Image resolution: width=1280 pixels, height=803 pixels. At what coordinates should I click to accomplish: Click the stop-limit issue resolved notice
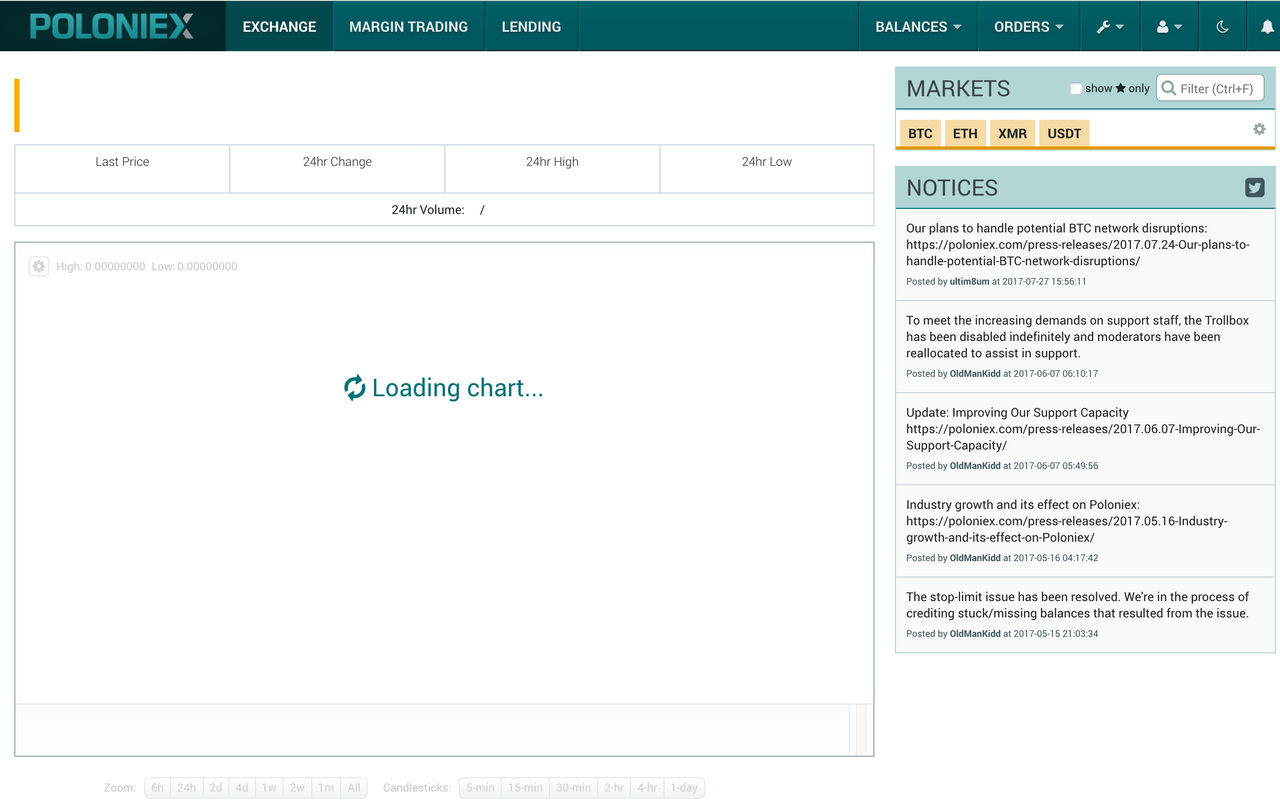(1077, 605)
